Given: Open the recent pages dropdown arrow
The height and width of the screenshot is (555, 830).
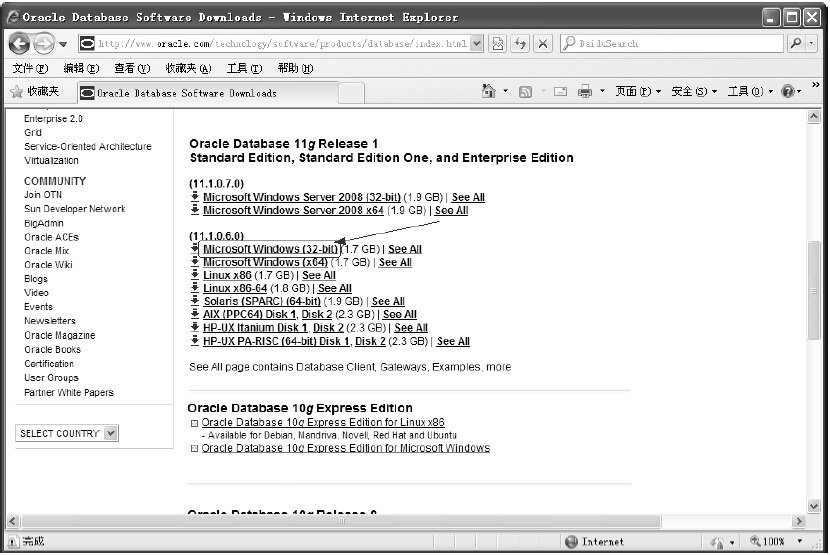Looking at the screenshot, I should pyautogui.click(x=63, y=44).
